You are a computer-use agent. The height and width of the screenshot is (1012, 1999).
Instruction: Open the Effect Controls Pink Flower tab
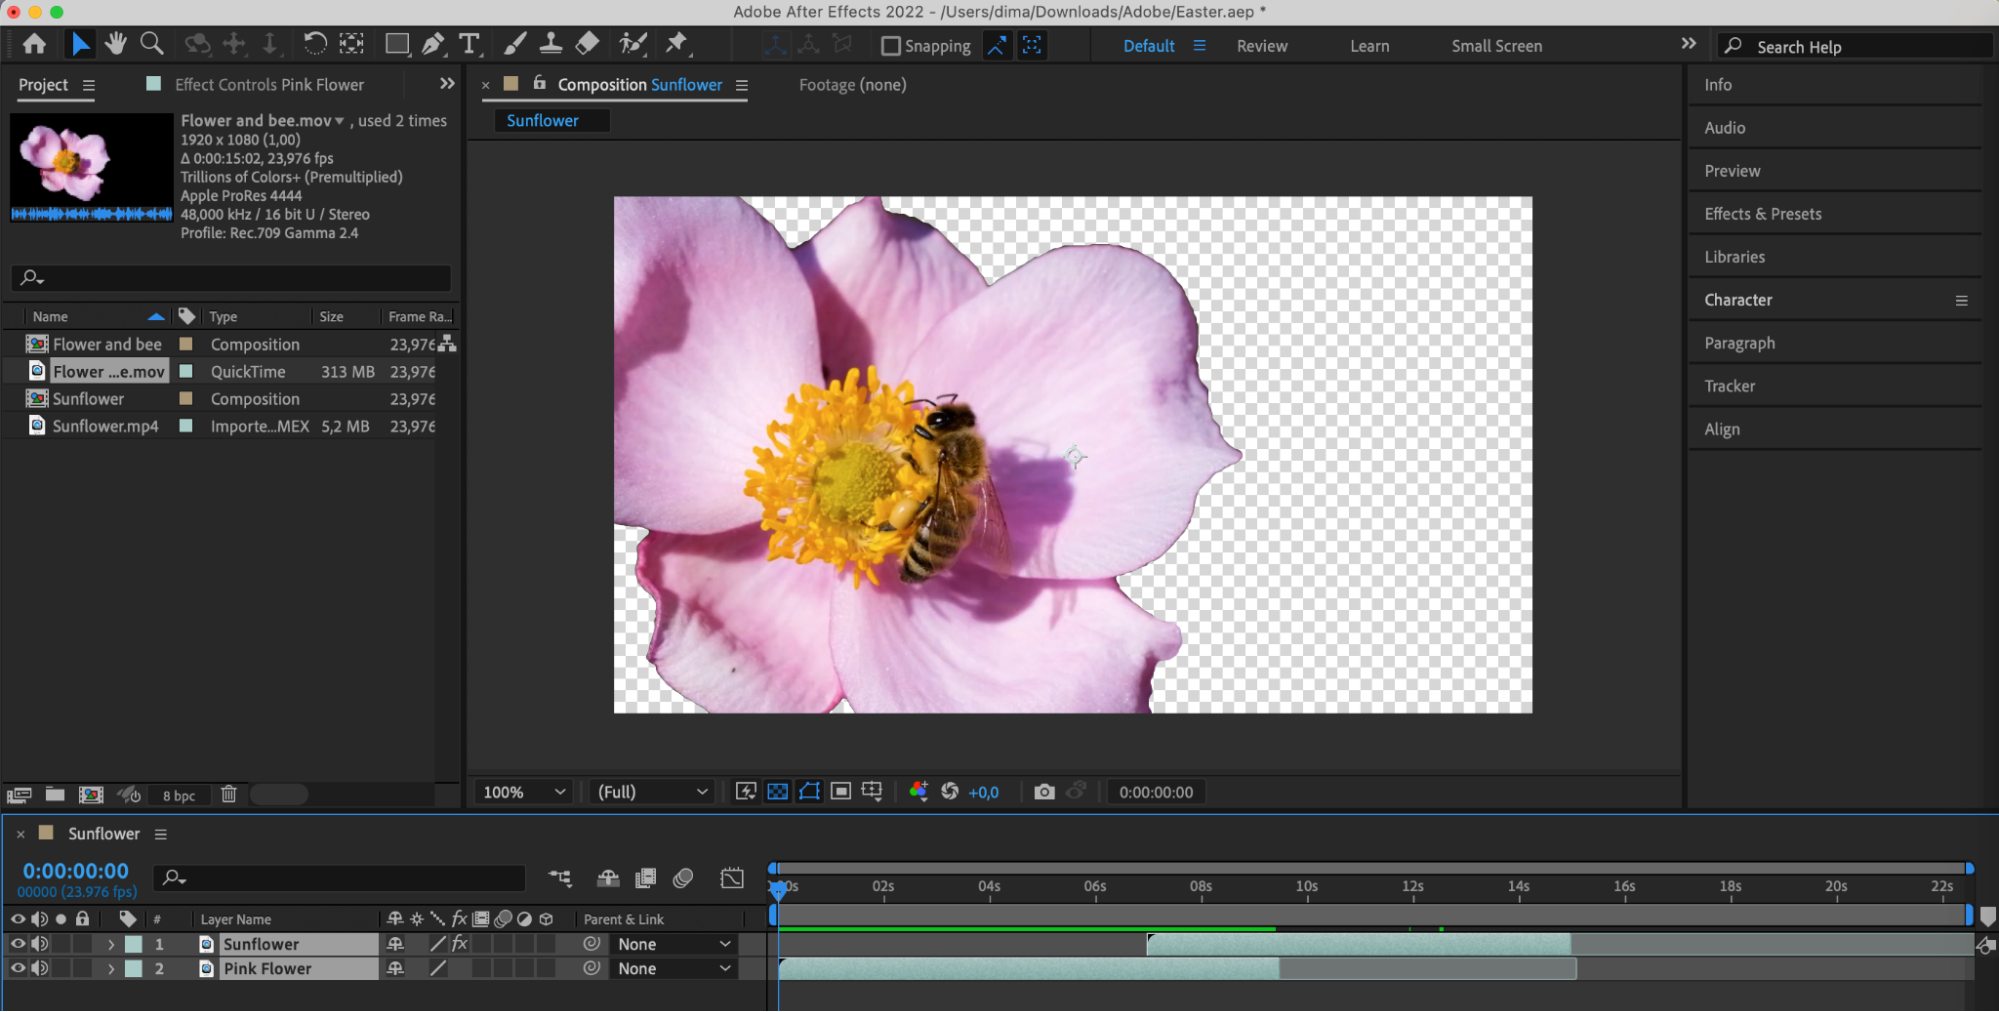pyautogui.click(x=269, y=85)
